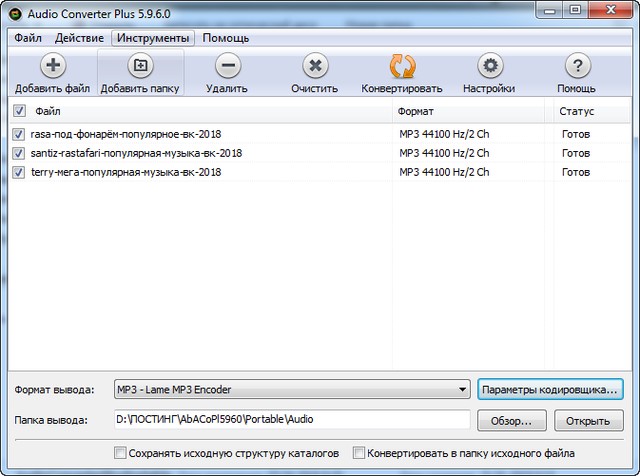Open the Помощь menu in menu bar

226,38
